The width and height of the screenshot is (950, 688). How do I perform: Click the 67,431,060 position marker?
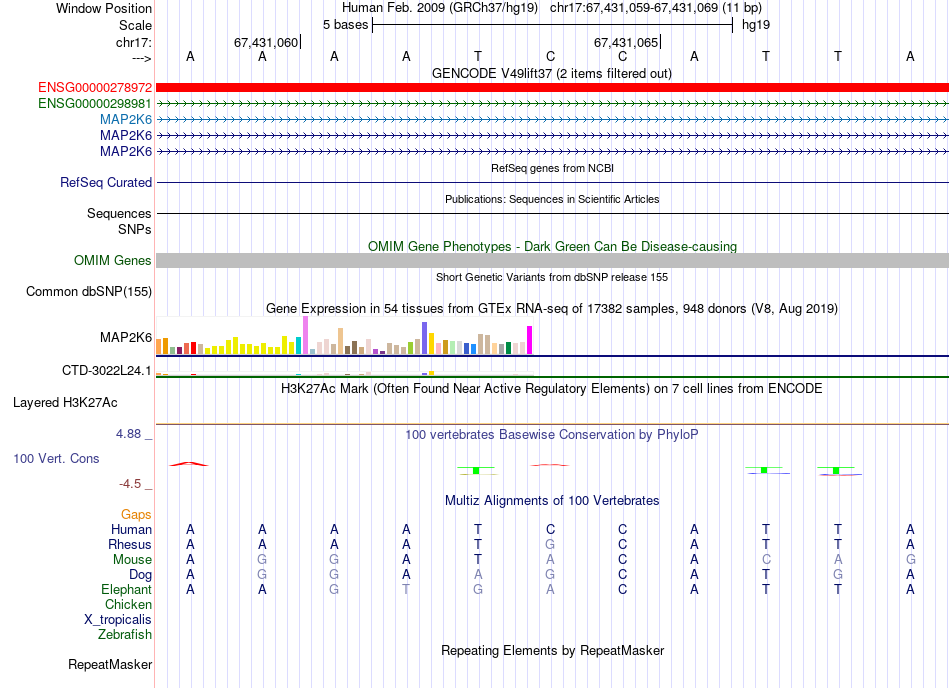267,42
